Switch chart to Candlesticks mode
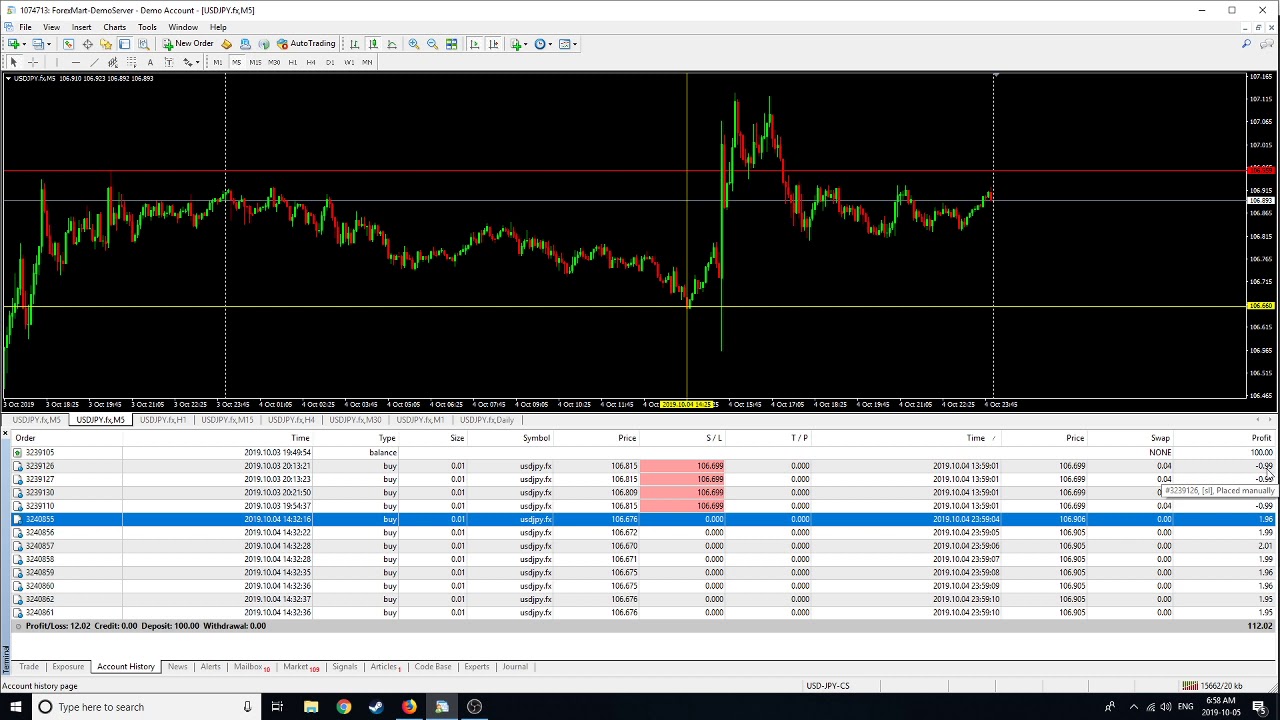 [372, 44]
